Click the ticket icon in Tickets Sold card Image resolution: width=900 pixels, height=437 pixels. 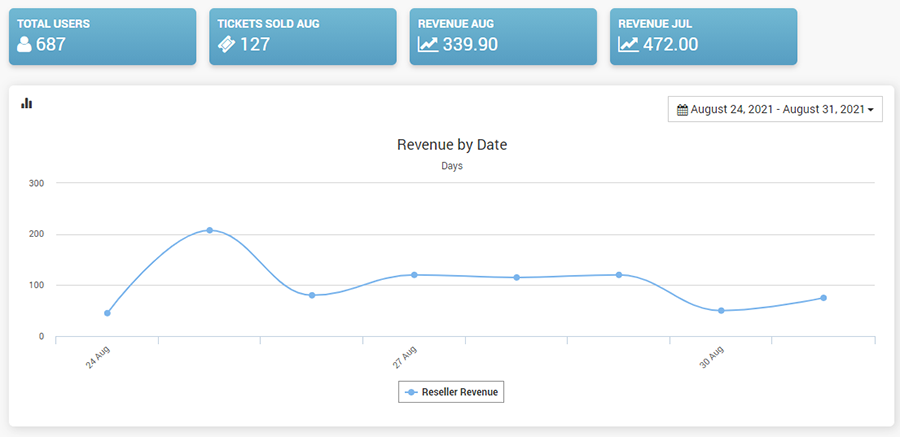226,44
